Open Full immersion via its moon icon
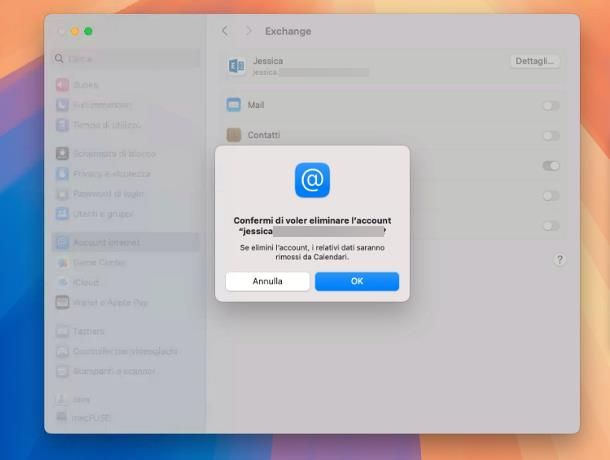 62,105
